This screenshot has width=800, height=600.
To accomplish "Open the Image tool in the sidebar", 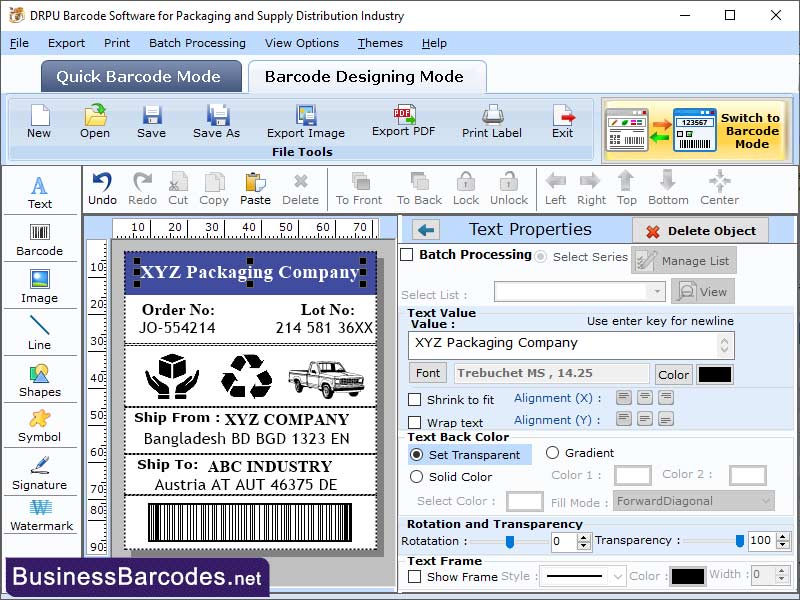I will 40,286.
